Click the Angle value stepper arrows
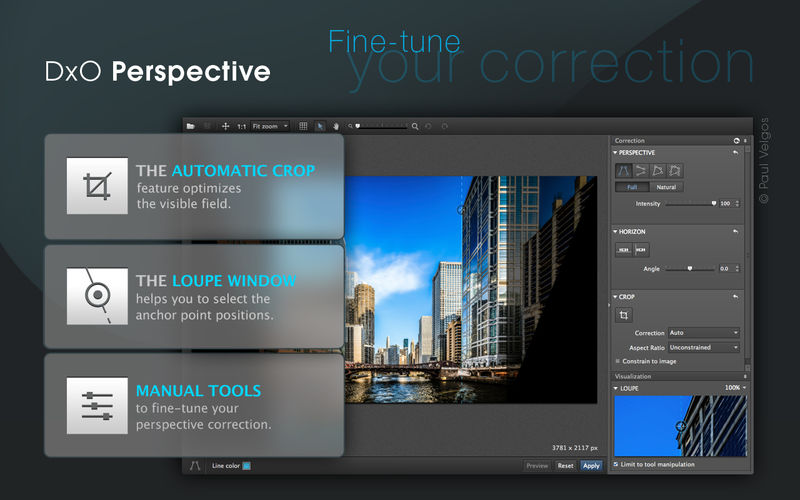This screenshot has width=800, height=500. pyautogui.click(x=738, y=268)
